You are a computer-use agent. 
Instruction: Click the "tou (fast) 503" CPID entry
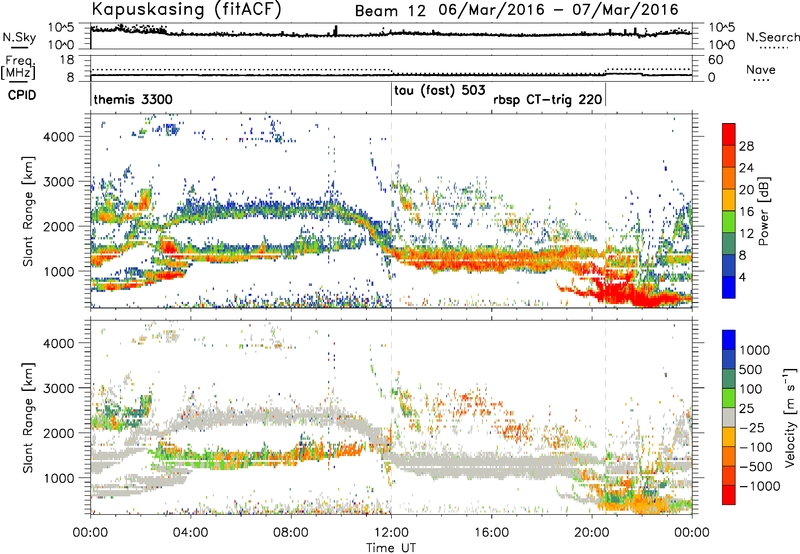[x=439, y=90]
